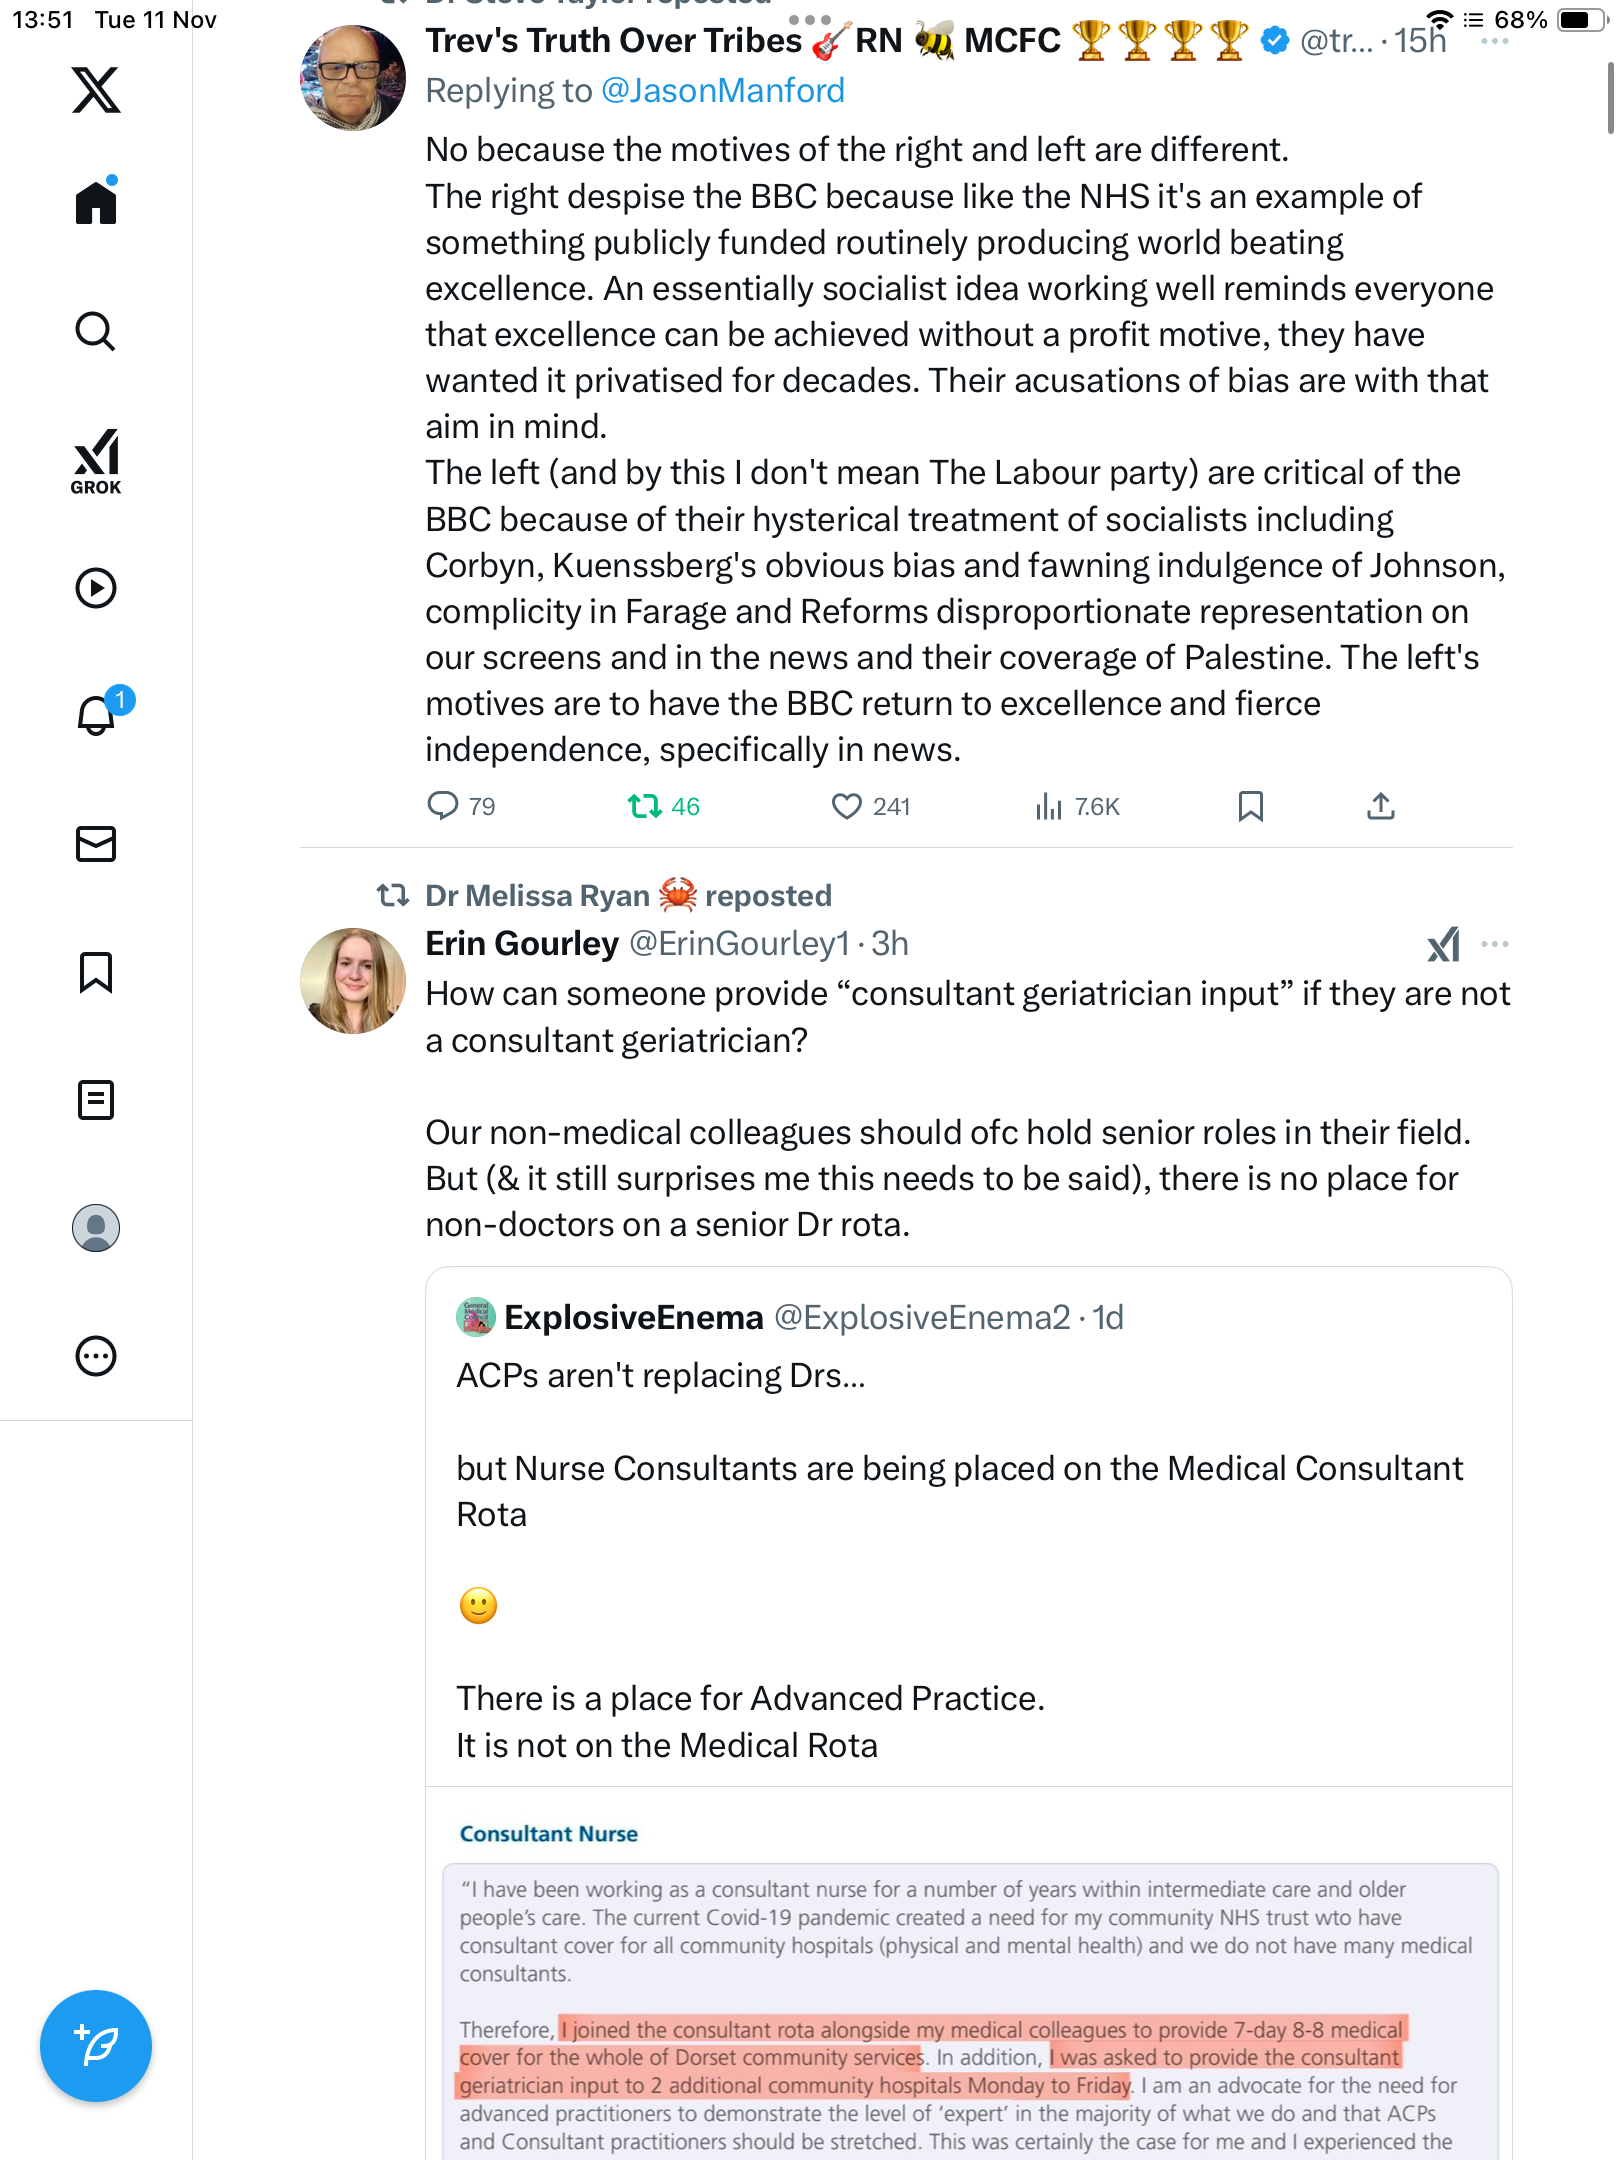
Task: Like Trev's reply with 241 likes
Action: (847, 806)
